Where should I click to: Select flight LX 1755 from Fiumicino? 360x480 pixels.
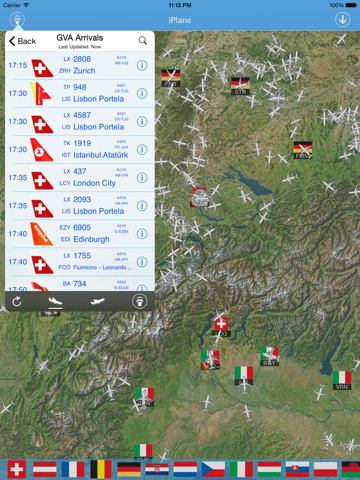[80, 262]
